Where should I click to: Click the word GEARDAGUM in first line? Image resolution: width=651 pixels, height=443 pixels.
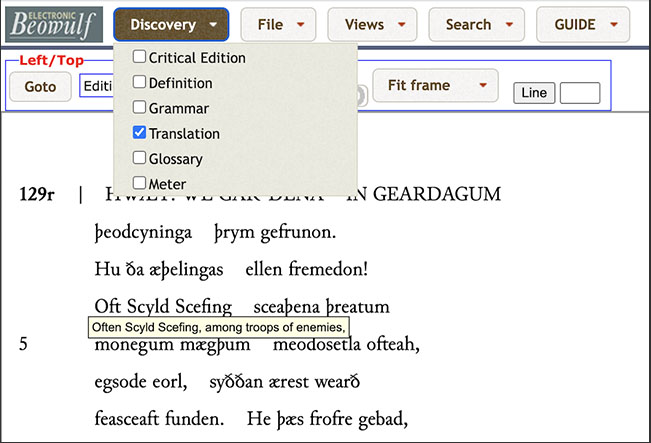[437, 194]
